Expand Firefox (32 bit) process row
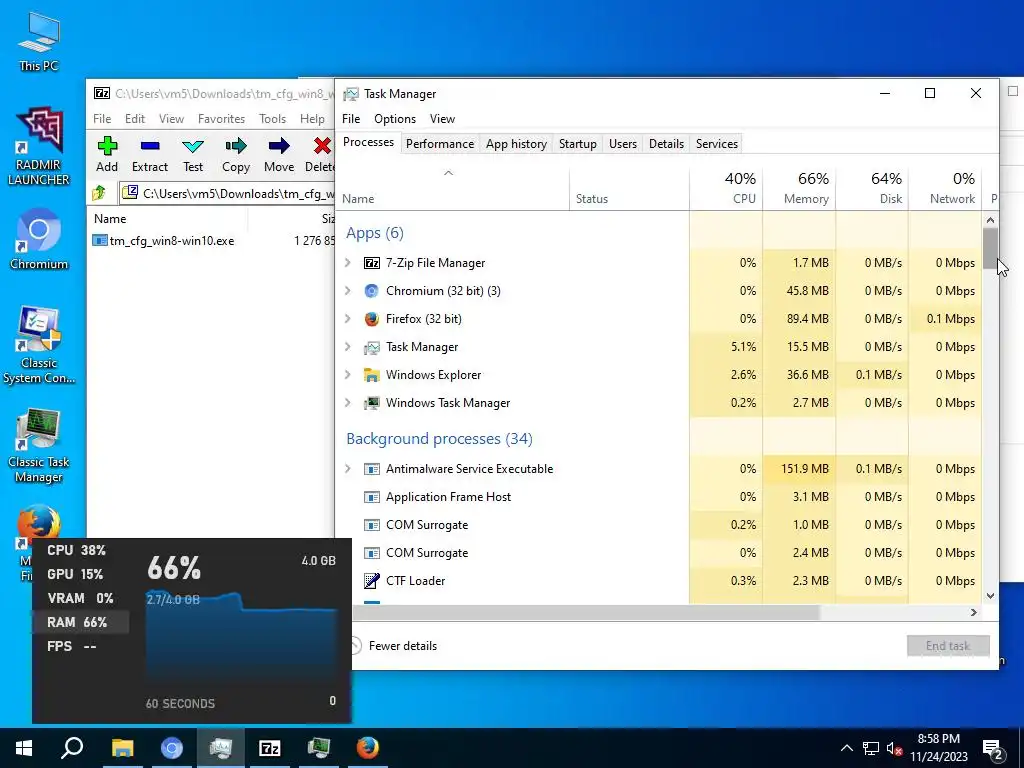This screenshot has width=1024, height=768. click(348, 319)
